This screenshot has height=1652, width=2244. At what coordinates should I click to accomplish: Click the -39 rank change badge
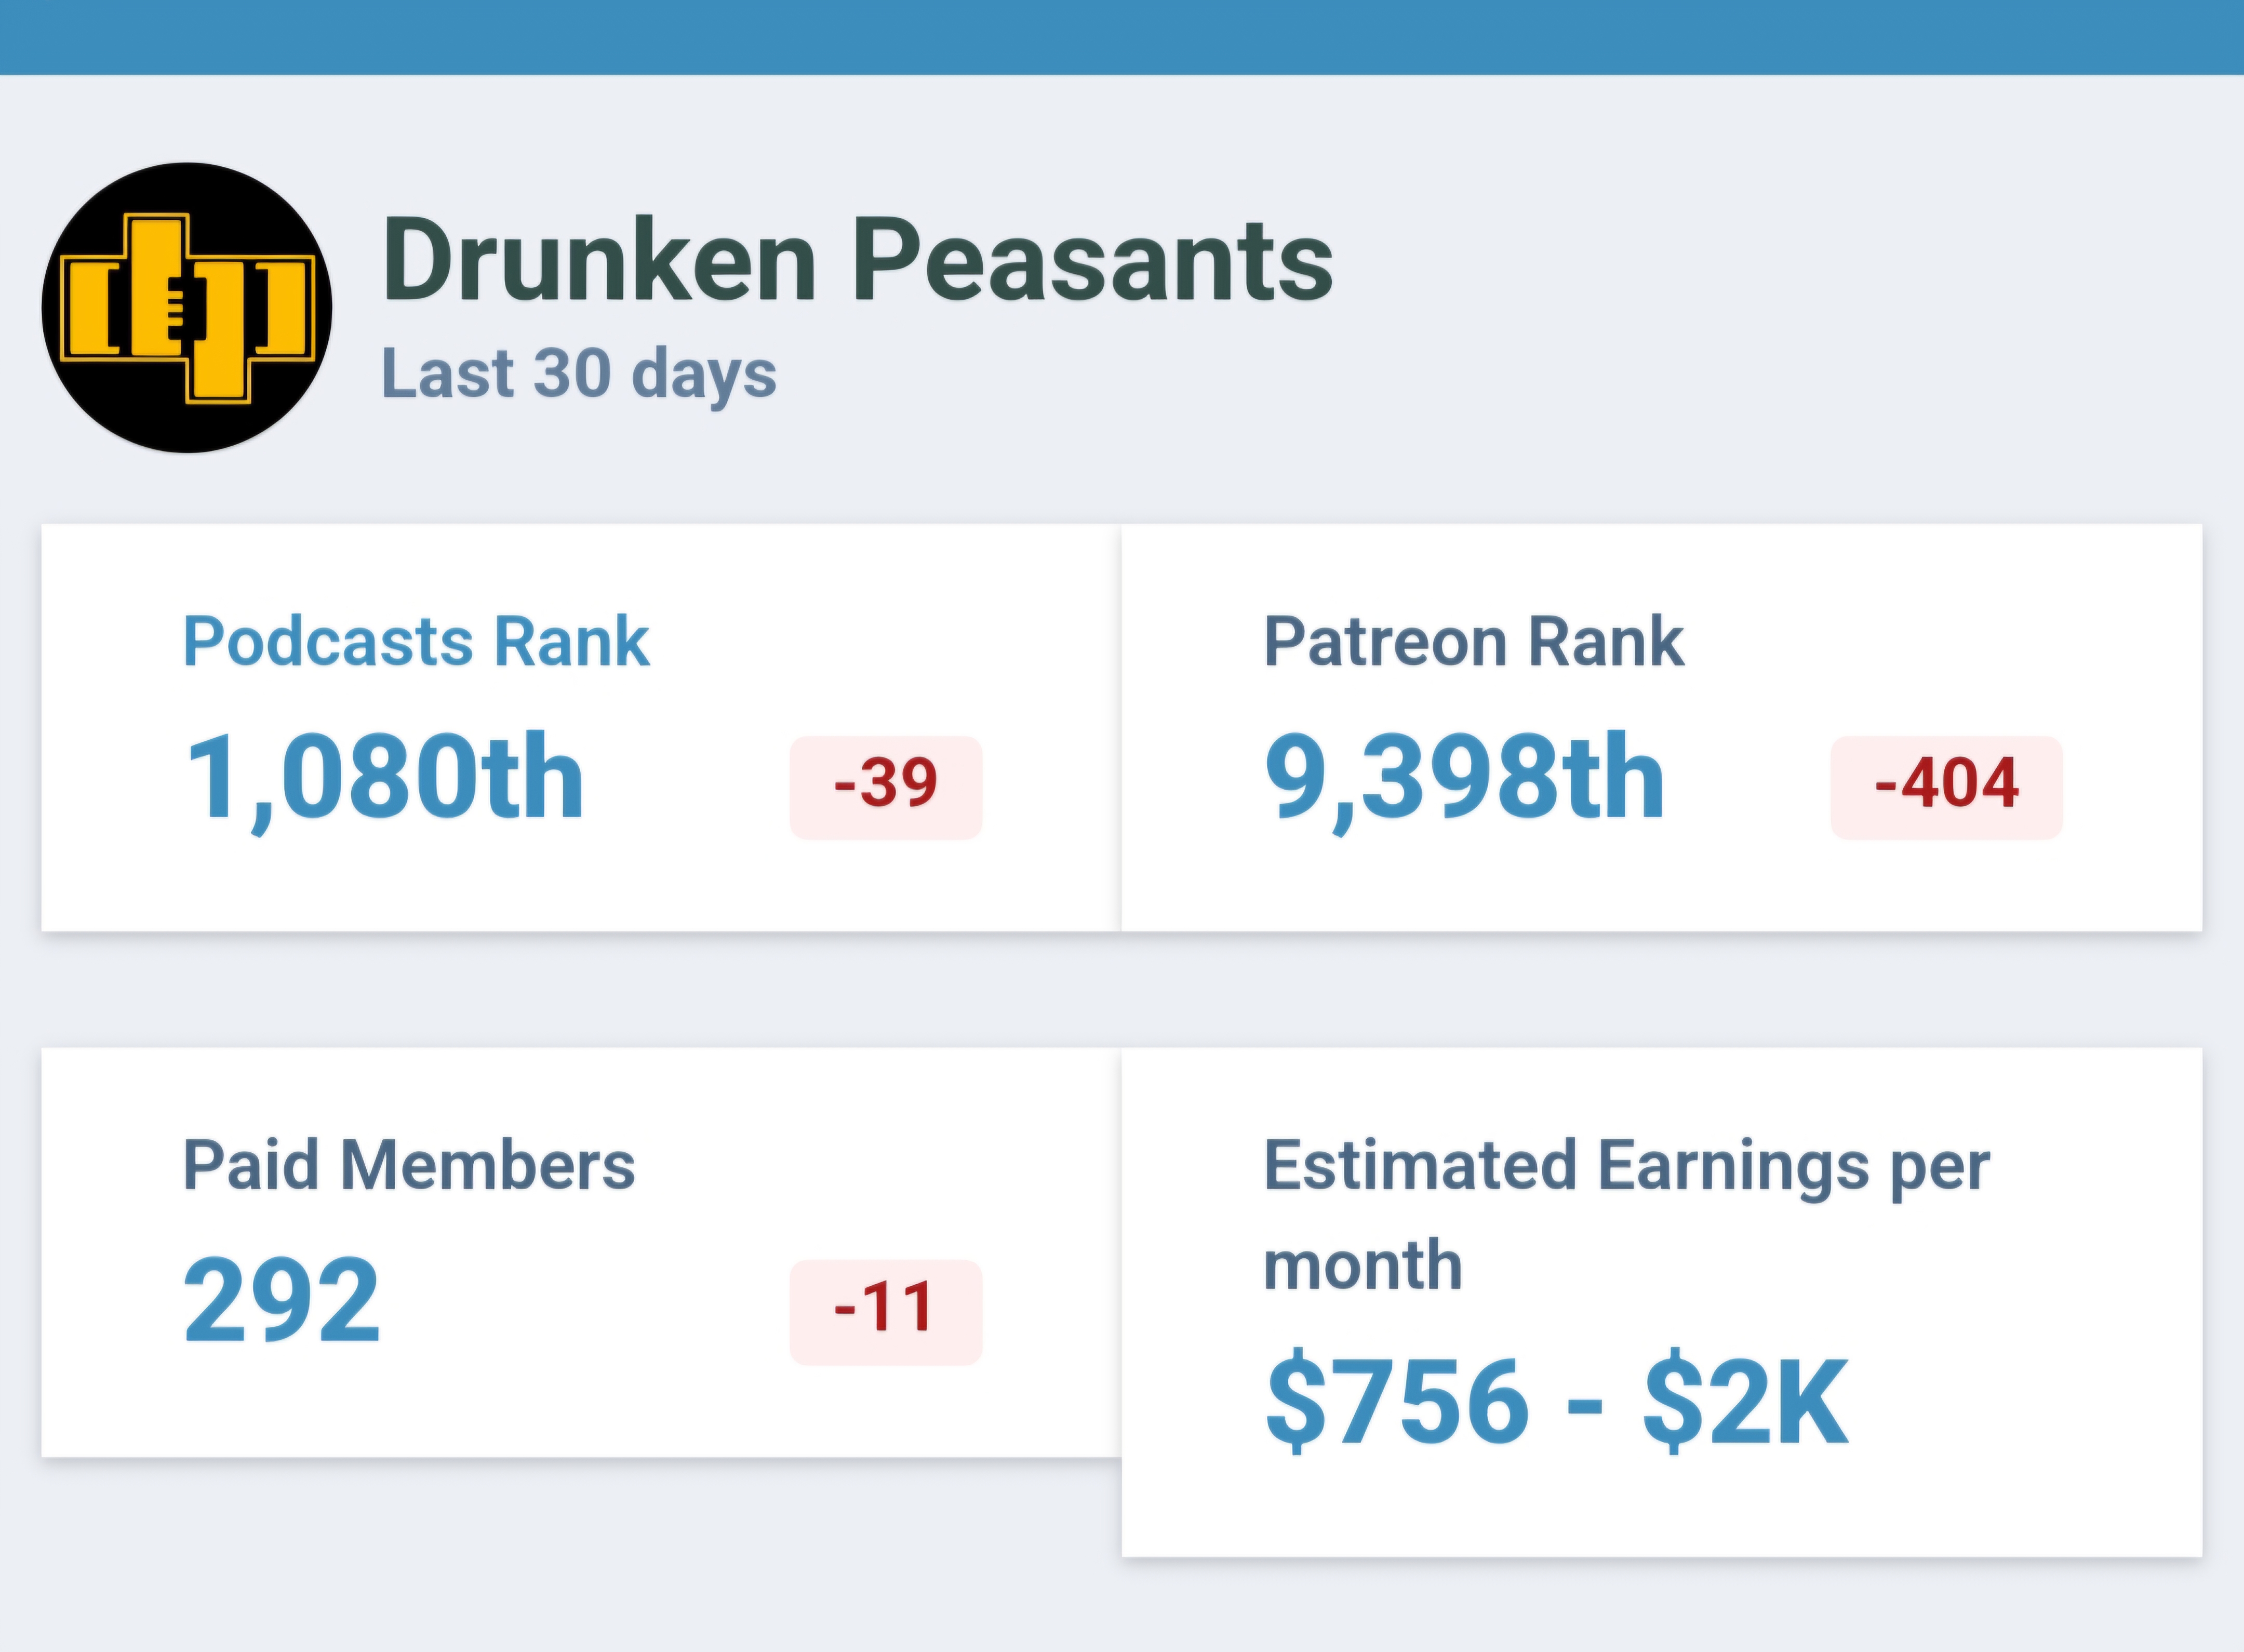pos(886,787)
